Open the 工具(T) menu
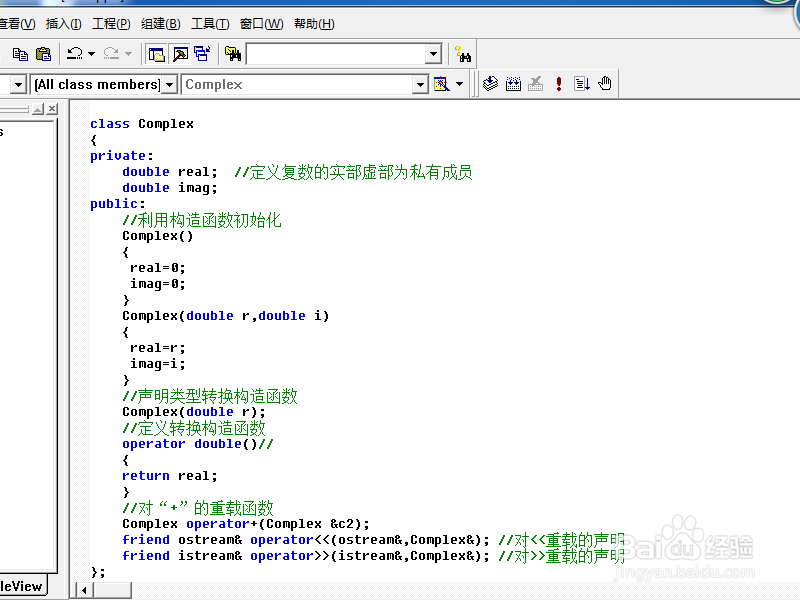Image resolution: width=800 pixels, height=600 pixels. [x=210, y=24]
